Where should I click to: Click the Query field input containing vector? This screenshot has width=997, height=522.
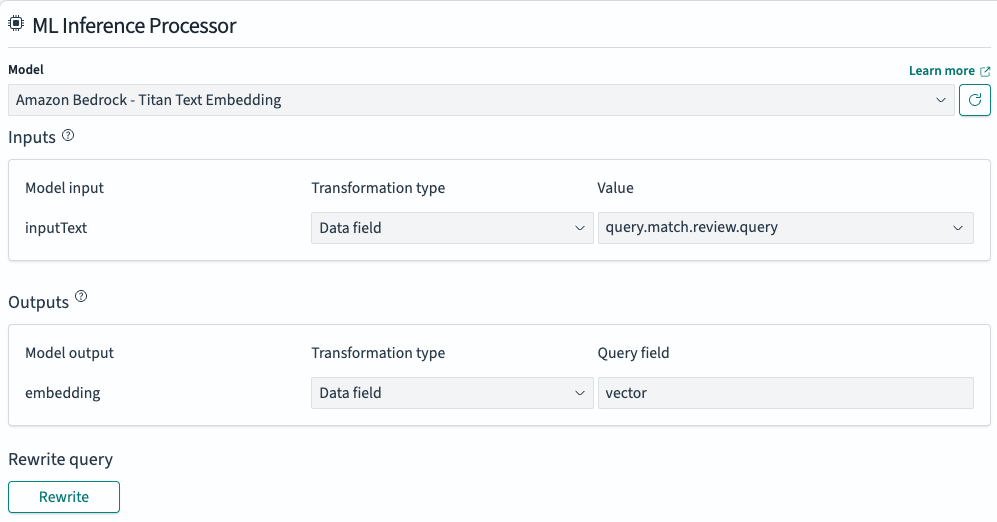(x=786, y=393)
